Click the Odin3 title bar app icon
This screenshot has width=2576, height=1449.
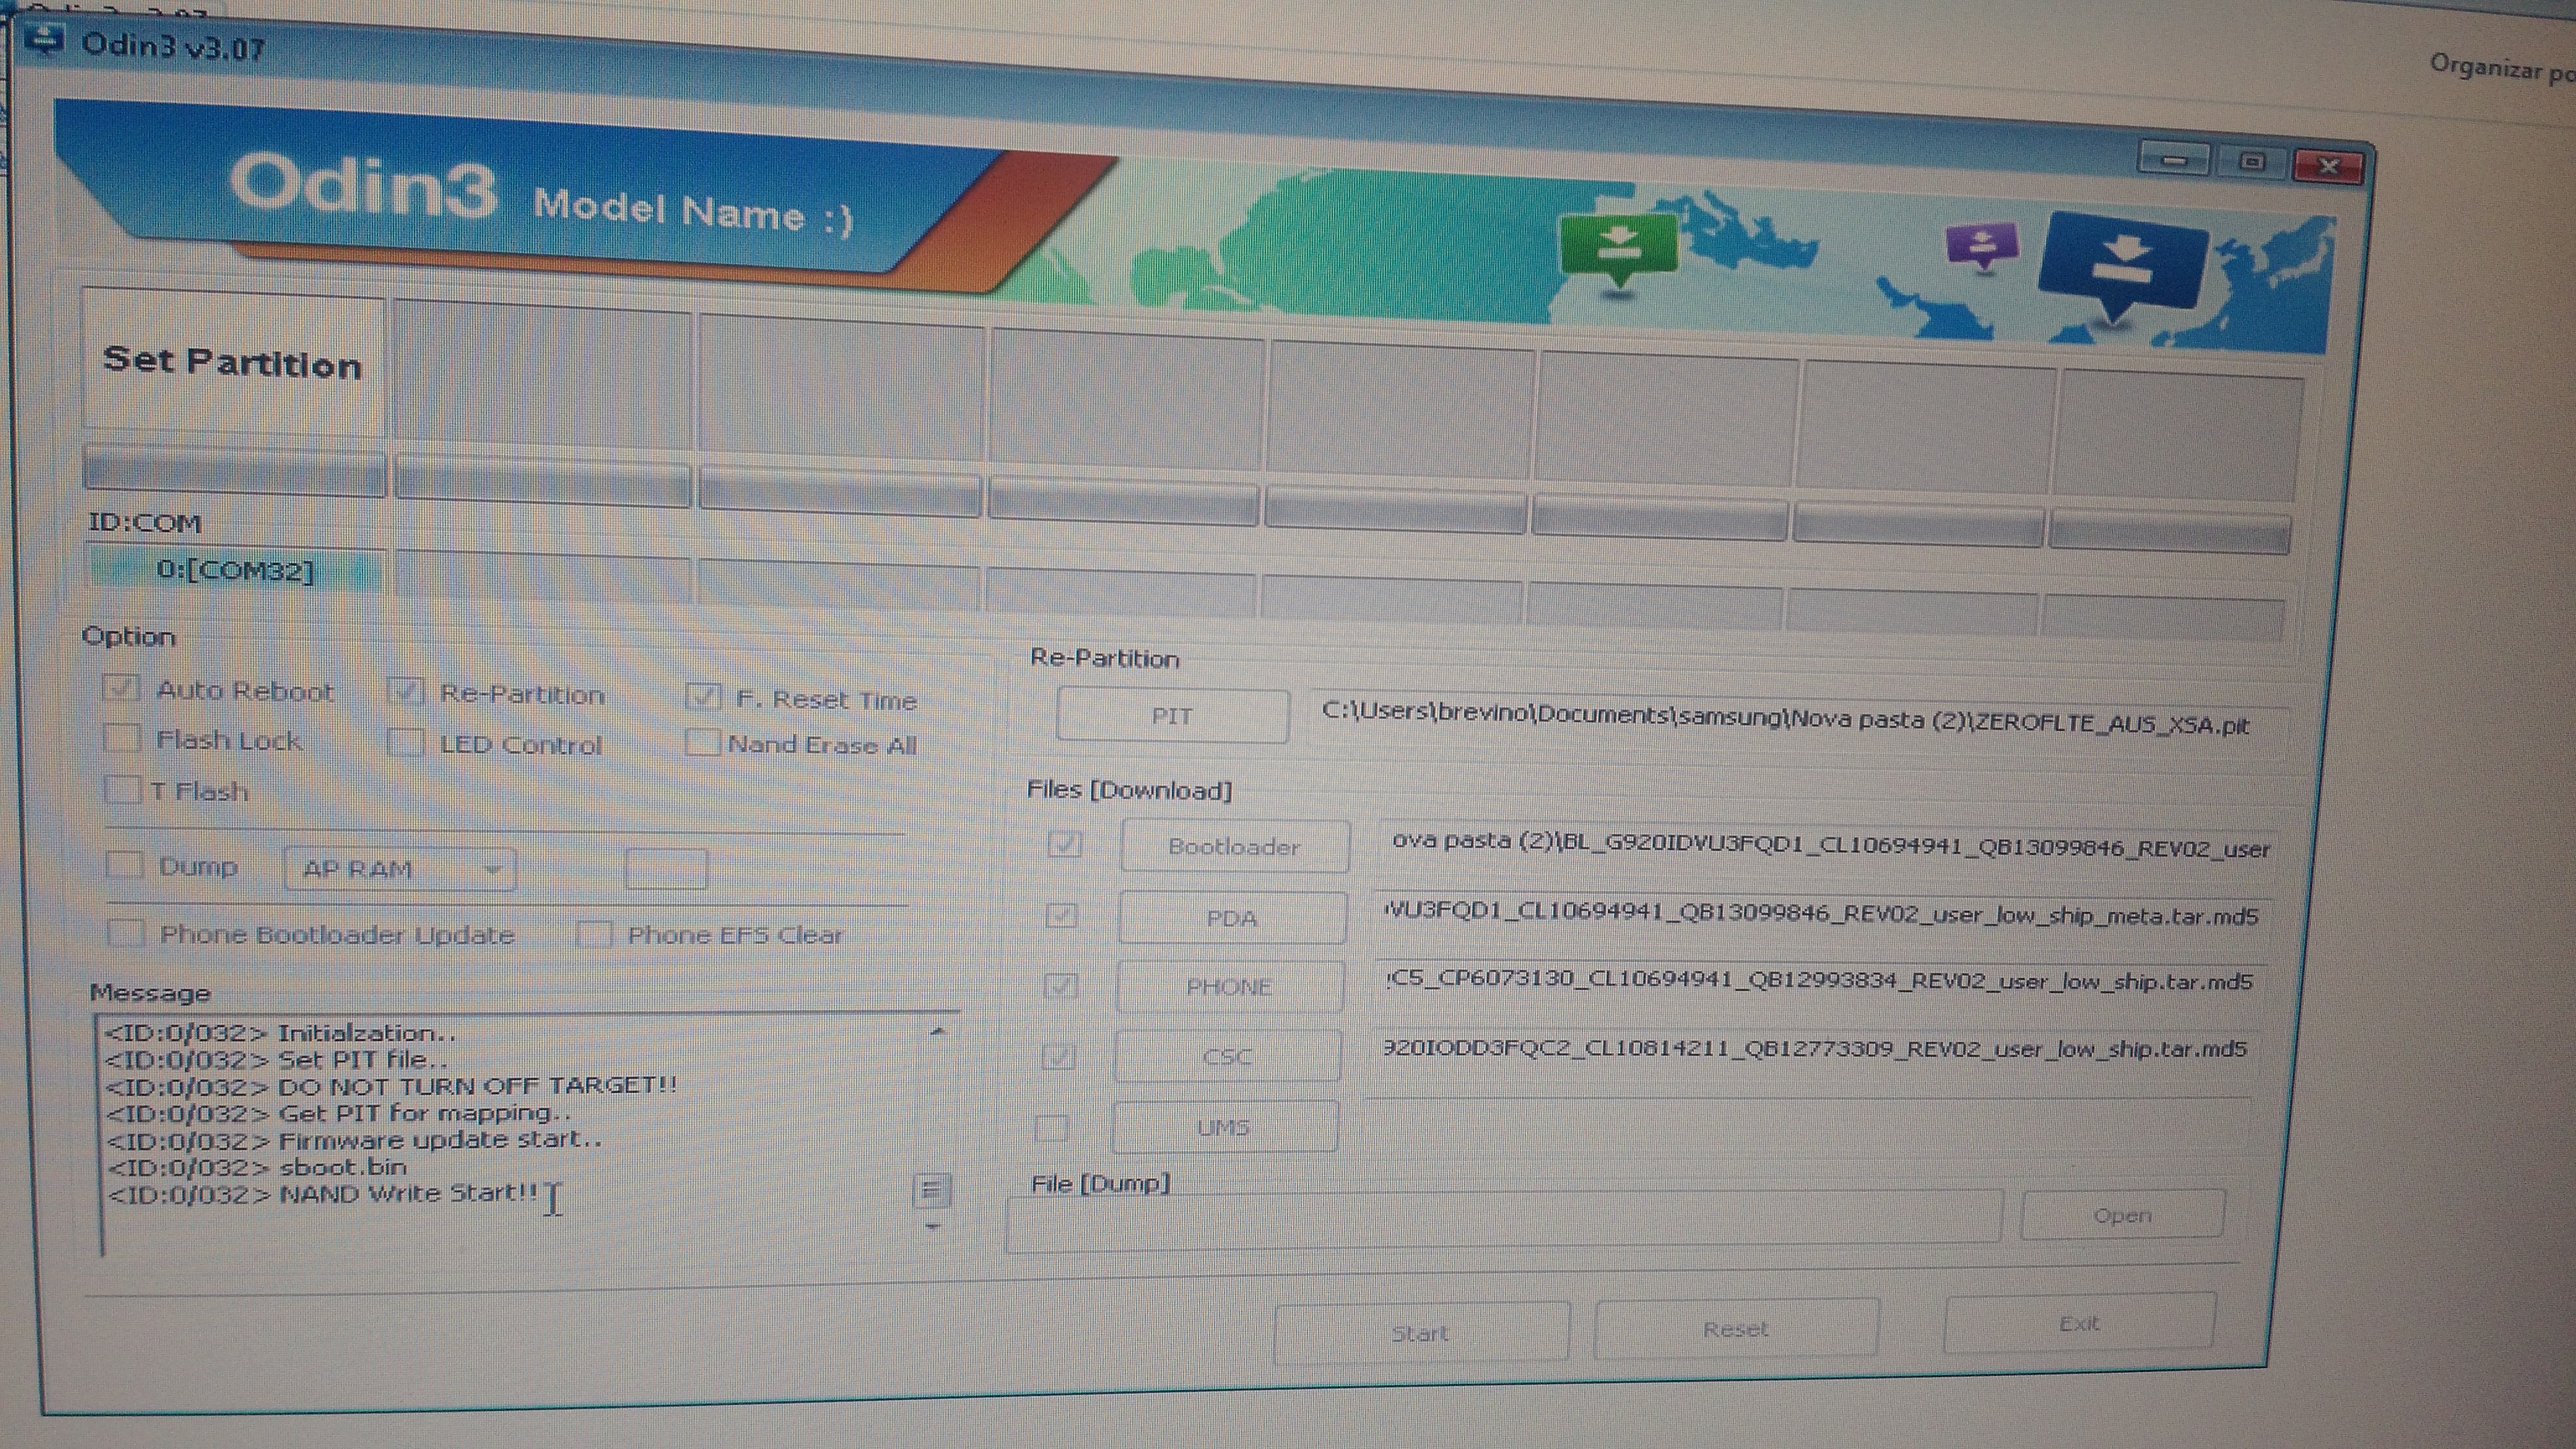point(43,40)
